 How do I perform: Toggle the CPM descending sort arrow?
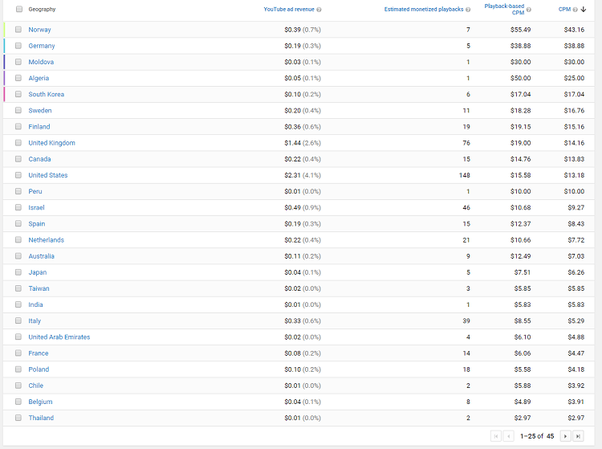[x=583, y=9]
